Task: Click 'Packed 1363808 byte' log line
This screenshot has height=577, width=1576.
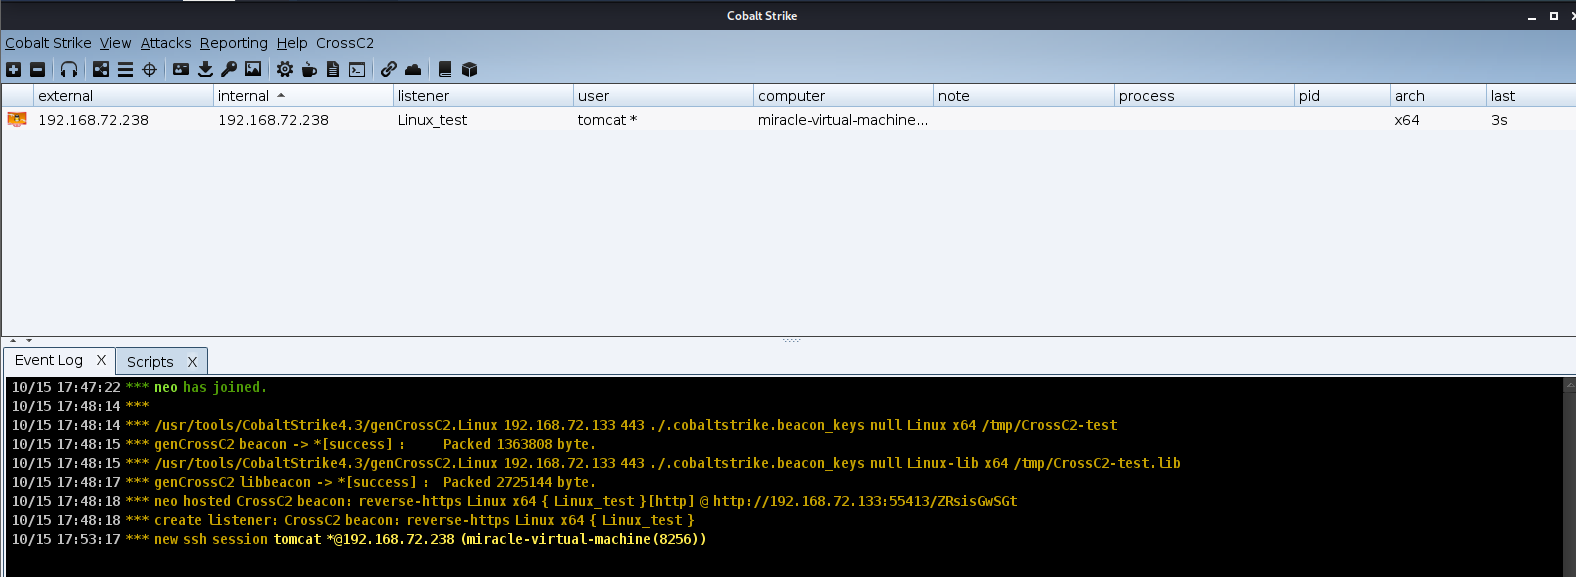Action: (x=303, y=444)
